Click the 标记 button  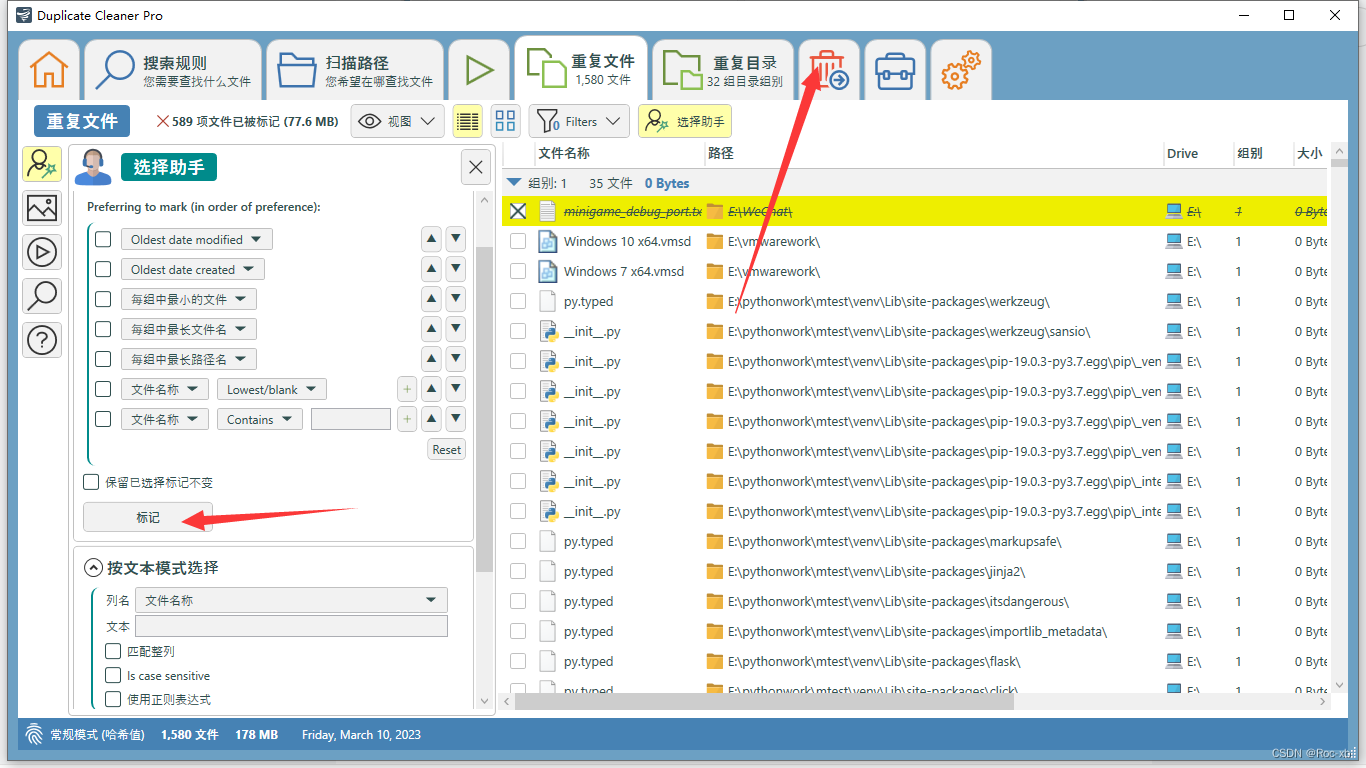point(148,517)
